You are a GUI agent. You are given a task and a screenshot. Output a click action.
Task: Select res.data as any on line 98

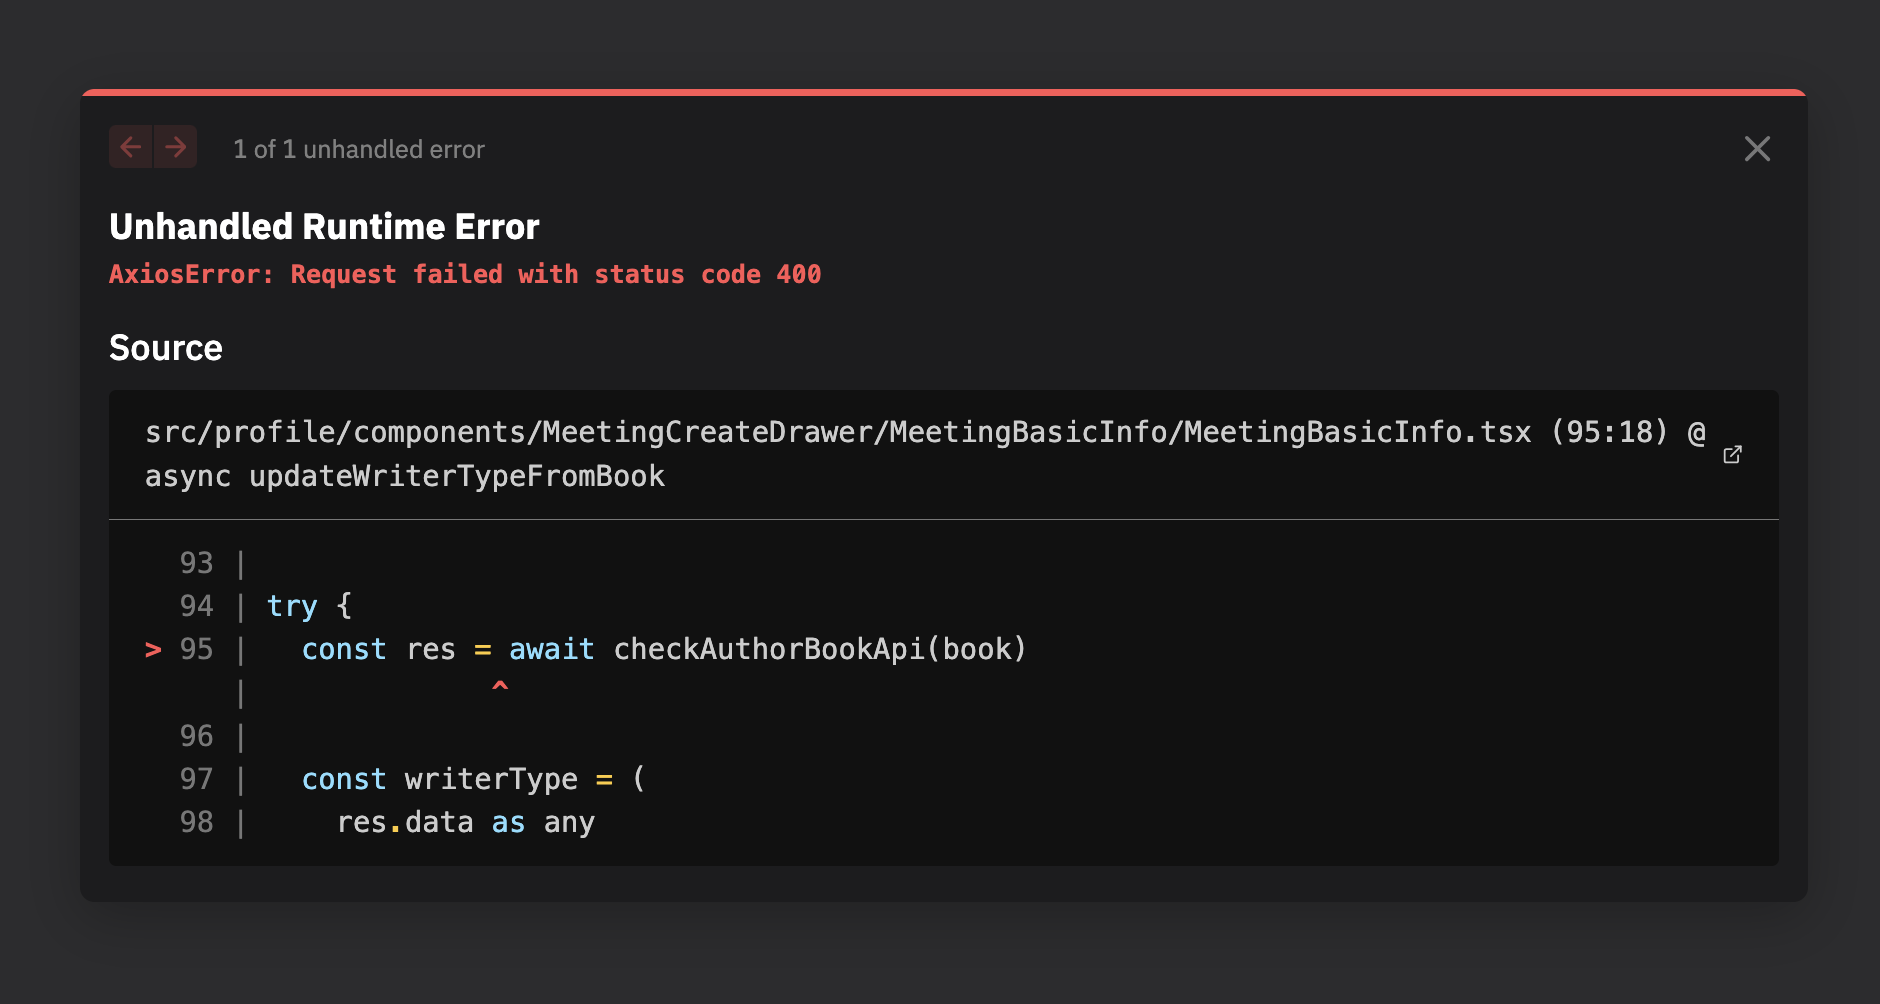tap(465, 822)
